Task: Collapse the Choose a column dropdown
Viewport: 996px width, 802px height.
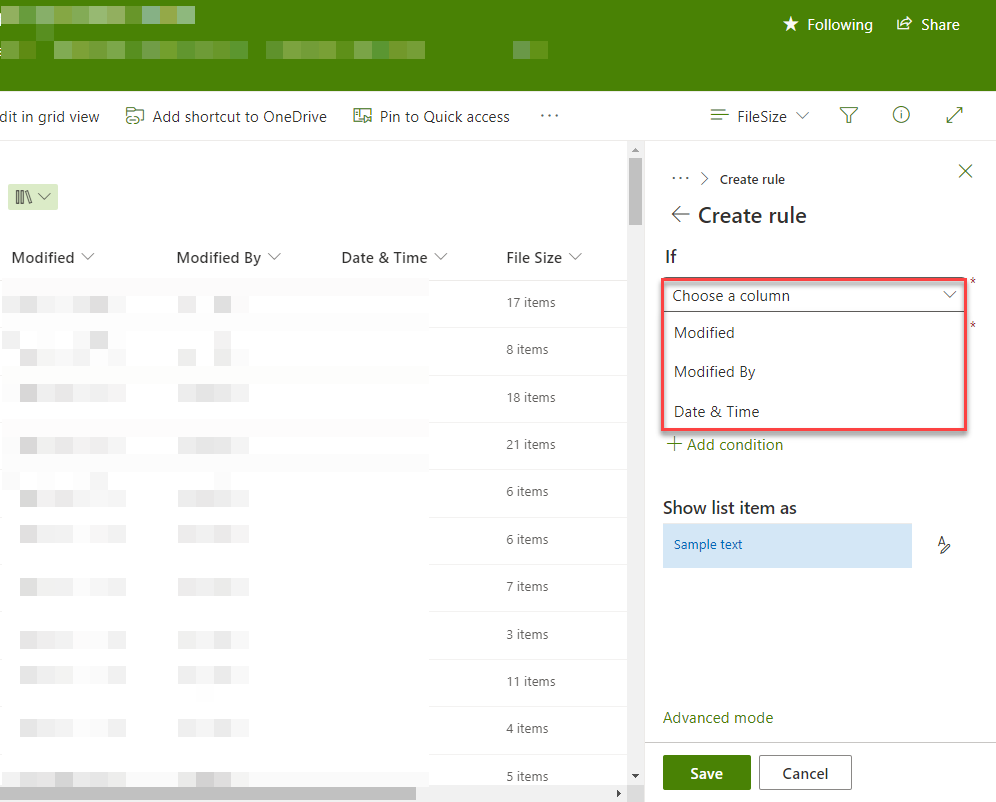Action: tap(814, 295)
